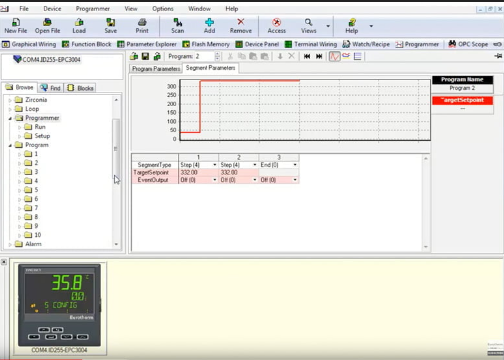Select the Find tab in browser panel
The height and width of the screenshot is (360, 504).
[51, 88]
